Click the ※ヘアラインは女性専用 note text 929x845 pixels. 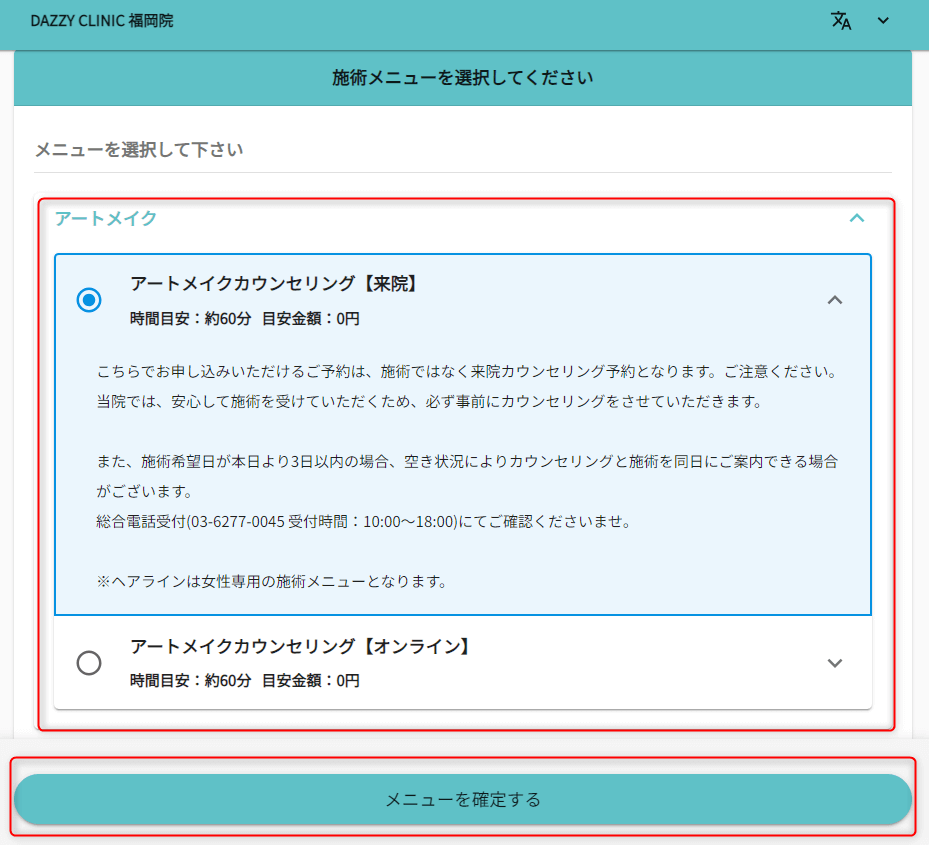click(271, 581)
